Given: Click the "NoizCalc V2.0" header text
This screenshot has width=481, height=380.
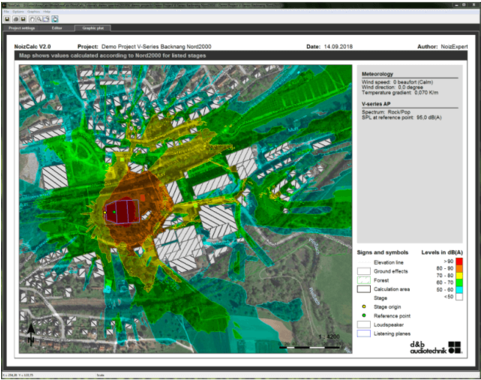Looking at the screenshot, I should coord(33,47).
